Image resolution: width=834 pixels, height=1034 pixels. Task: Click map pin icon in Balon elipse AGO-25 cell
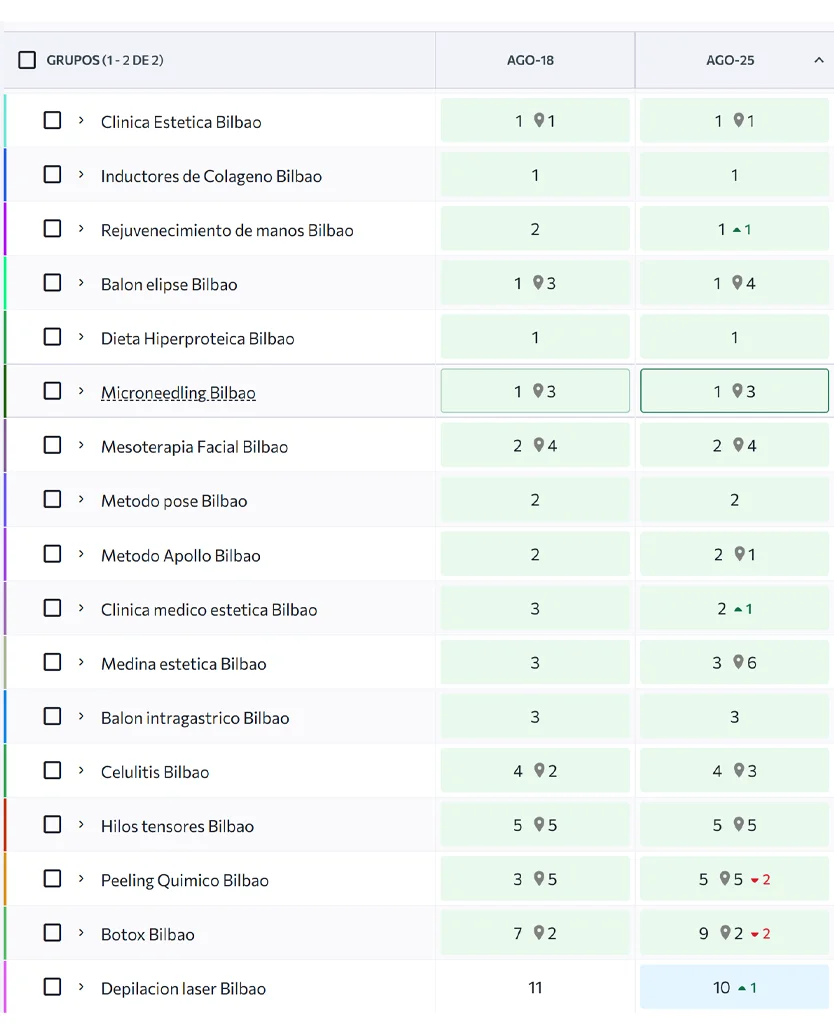pyautogui.click(x=738, y=282)
